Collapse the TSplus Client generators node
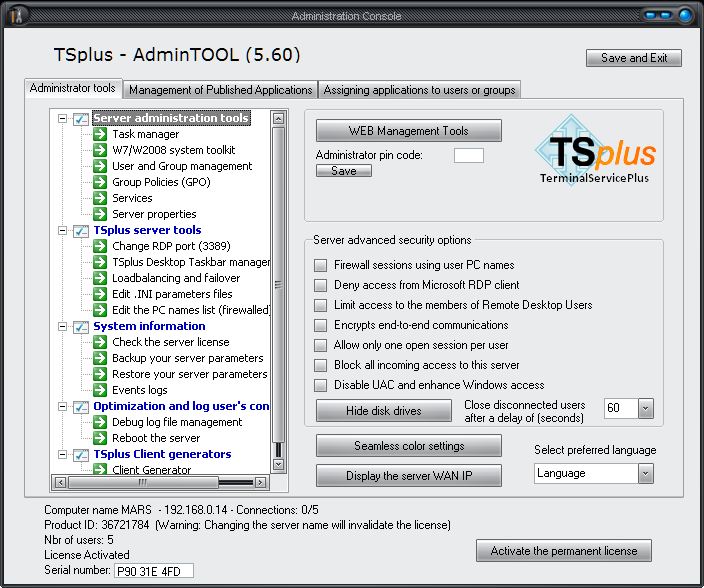This screenshot has width=704, height=588. coord(62,455)
